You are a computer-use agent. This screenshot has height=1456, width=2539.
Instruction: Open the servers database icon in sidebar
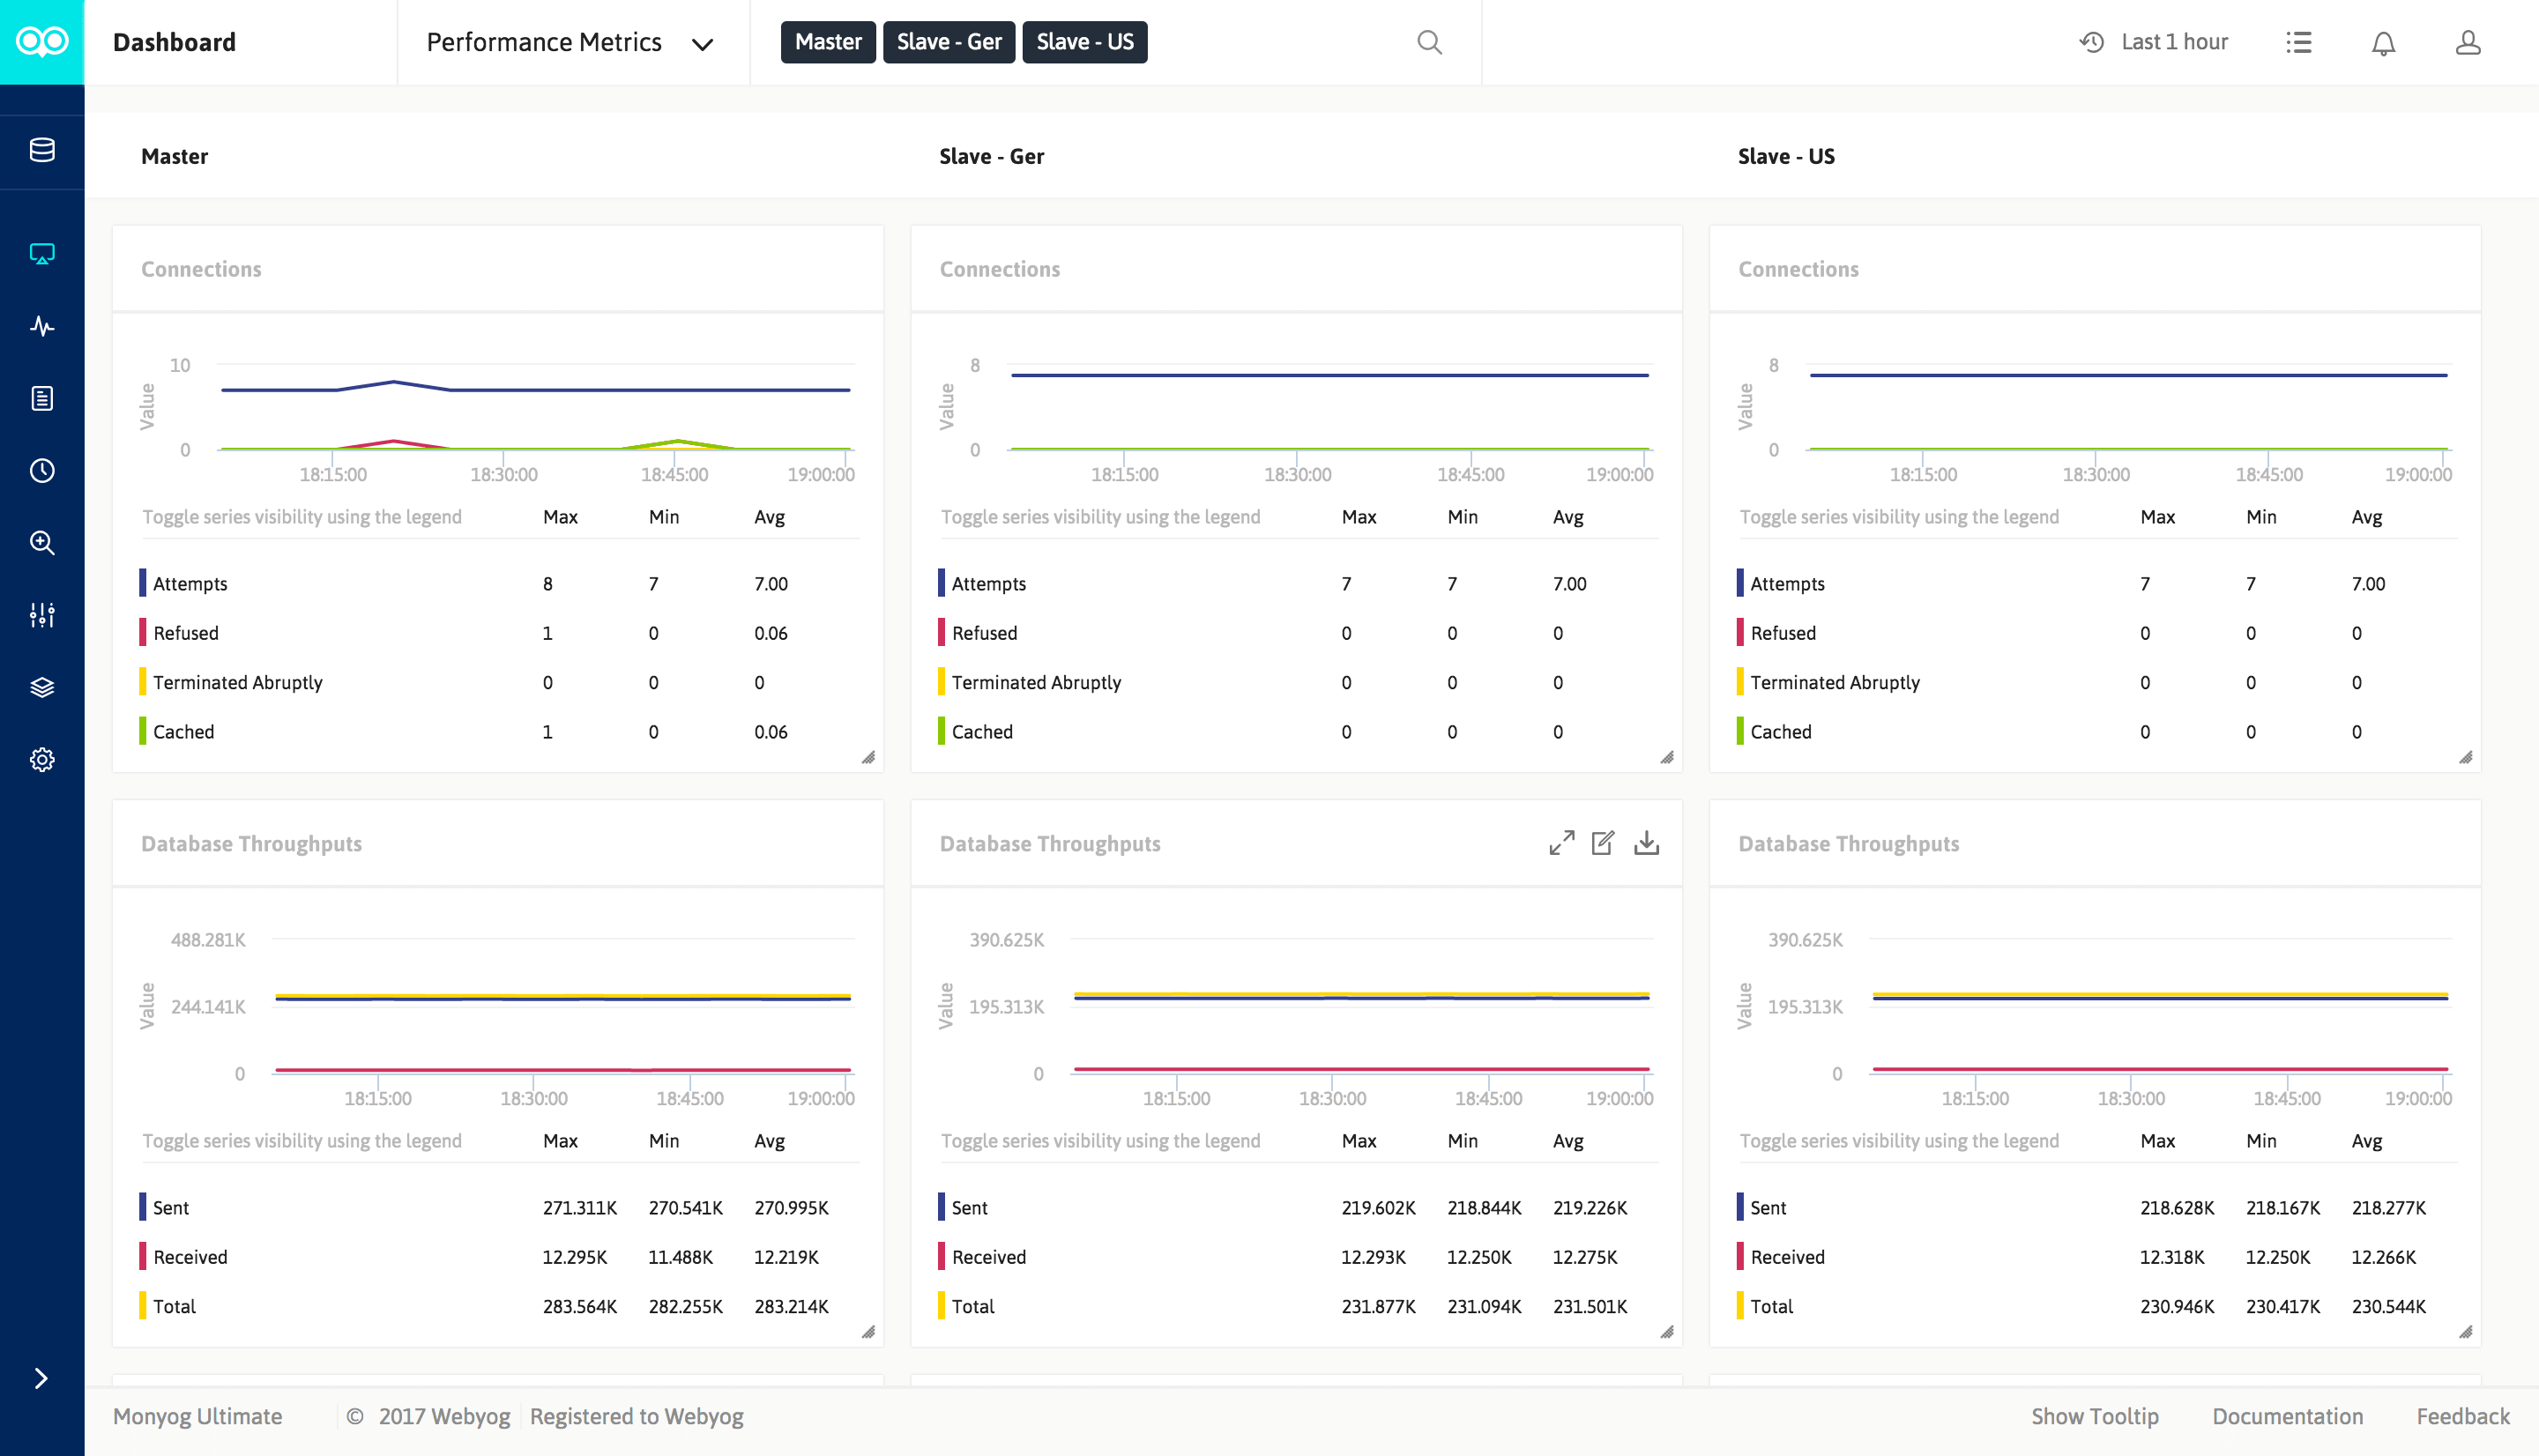pyautogui.click(x=42, y=150)
